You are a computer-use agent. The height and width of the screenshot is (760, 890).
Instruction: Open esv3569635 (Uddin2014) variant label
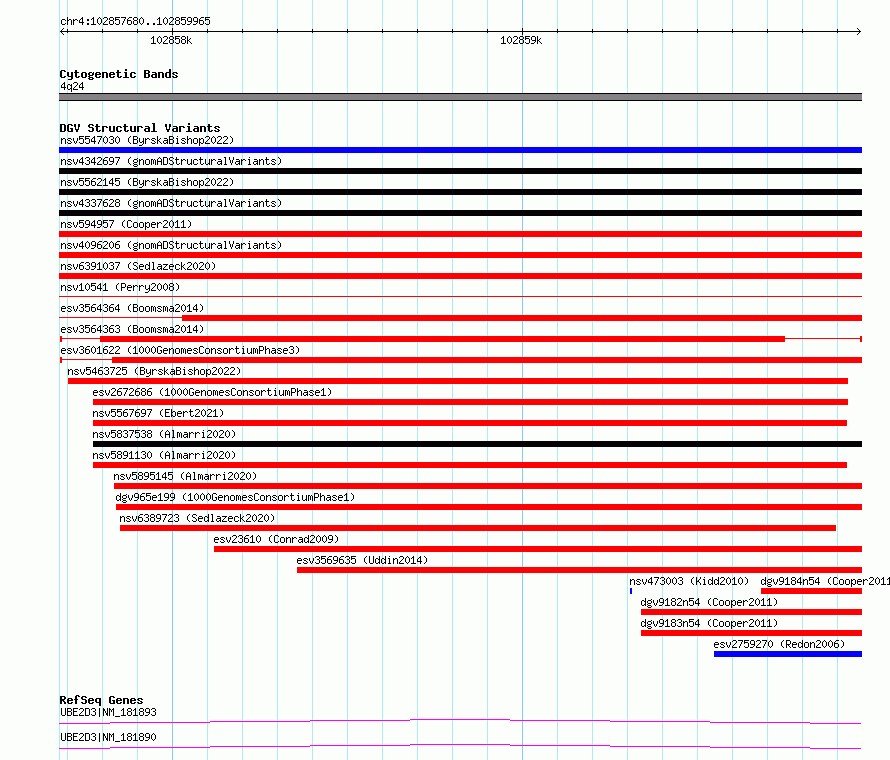pos(362,560)
